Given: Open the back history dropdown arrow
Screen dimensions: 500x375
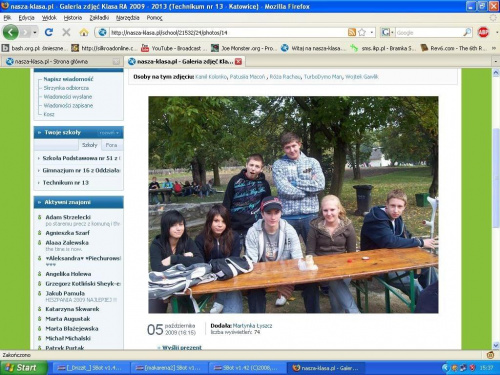Looking at the screenshot, I should pos(35,32).
